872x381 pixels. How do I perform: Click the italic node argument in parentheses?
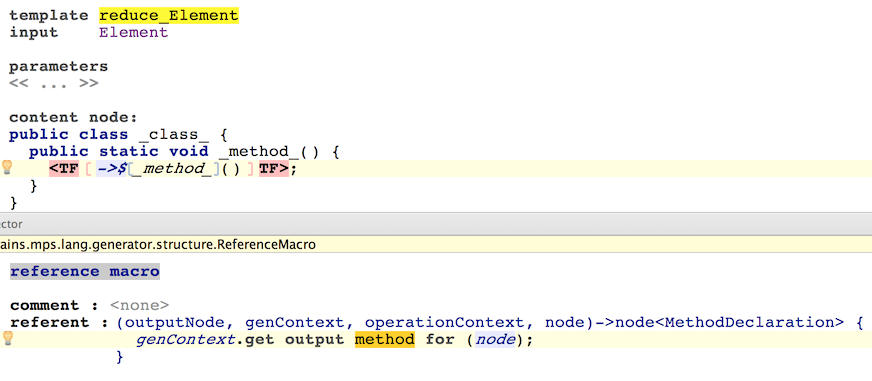(494, 339)
